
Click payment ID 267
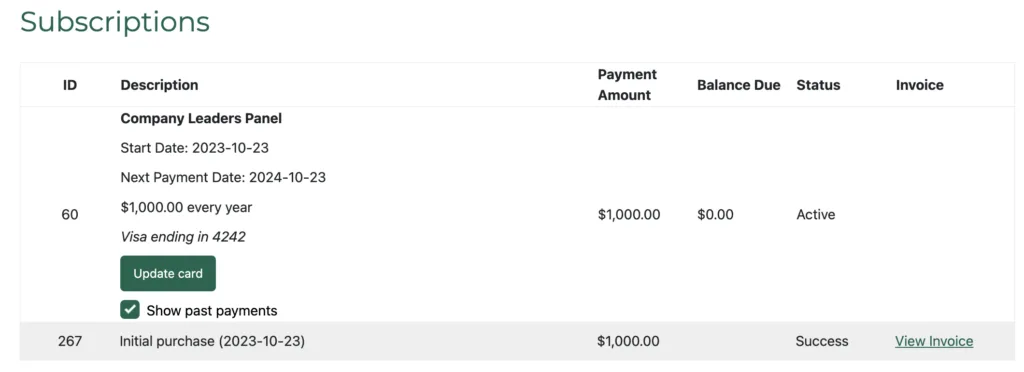click(x=70, y=341)
